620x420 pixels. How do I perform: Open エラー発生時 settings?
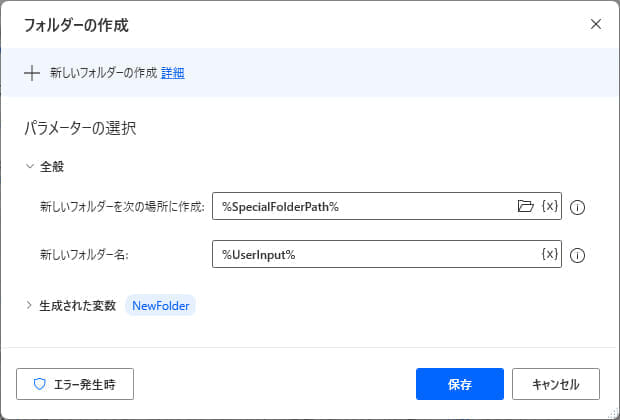pos(75,384)
